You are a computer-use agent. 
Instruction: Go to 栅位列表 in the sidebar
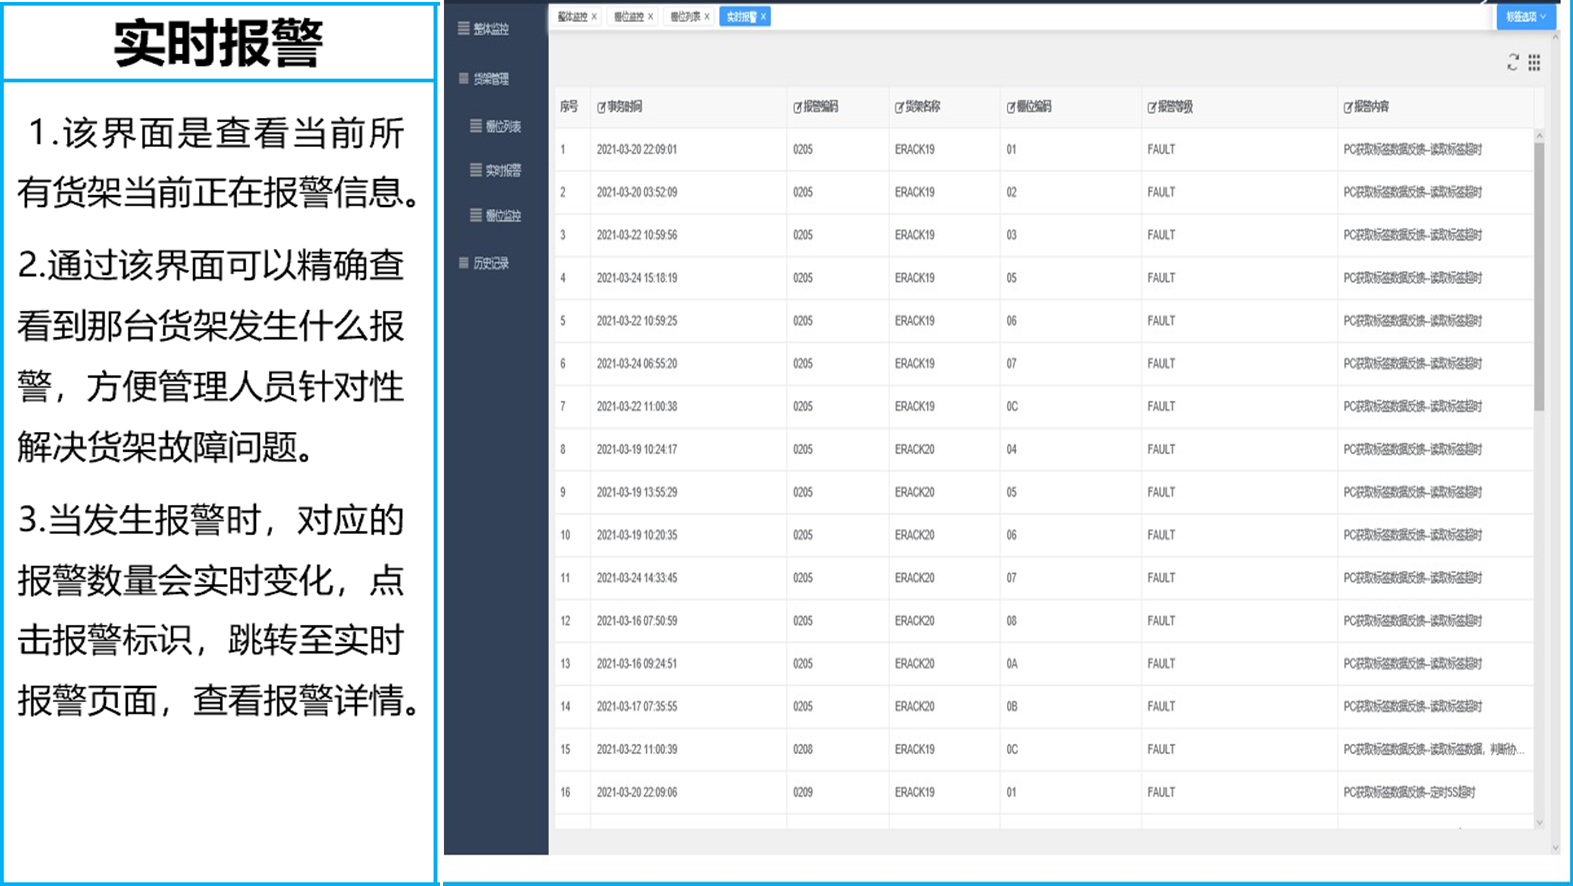pos(502,126)
